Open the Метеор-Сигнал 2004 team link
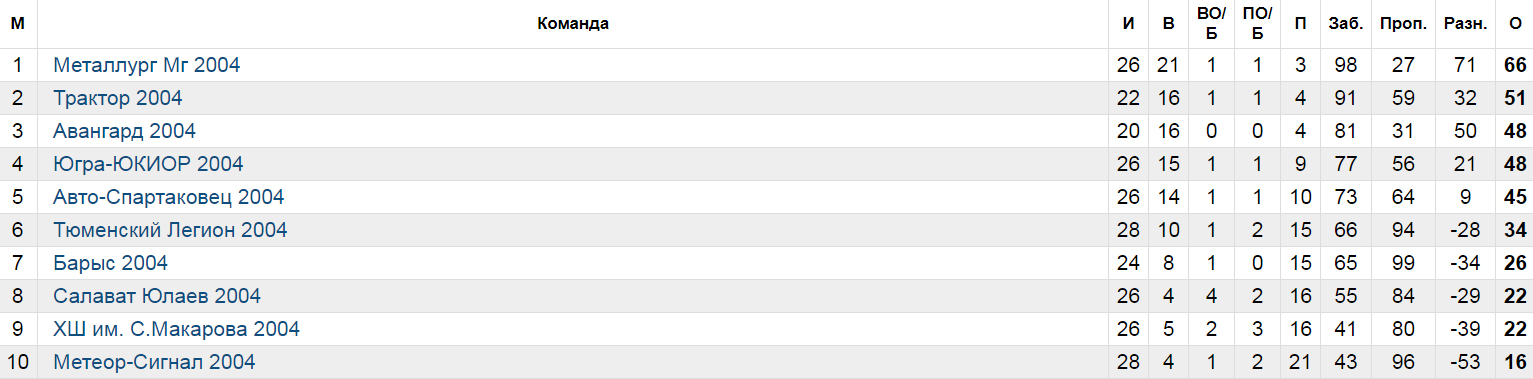The image size is (1533, 379). (154, 362)
